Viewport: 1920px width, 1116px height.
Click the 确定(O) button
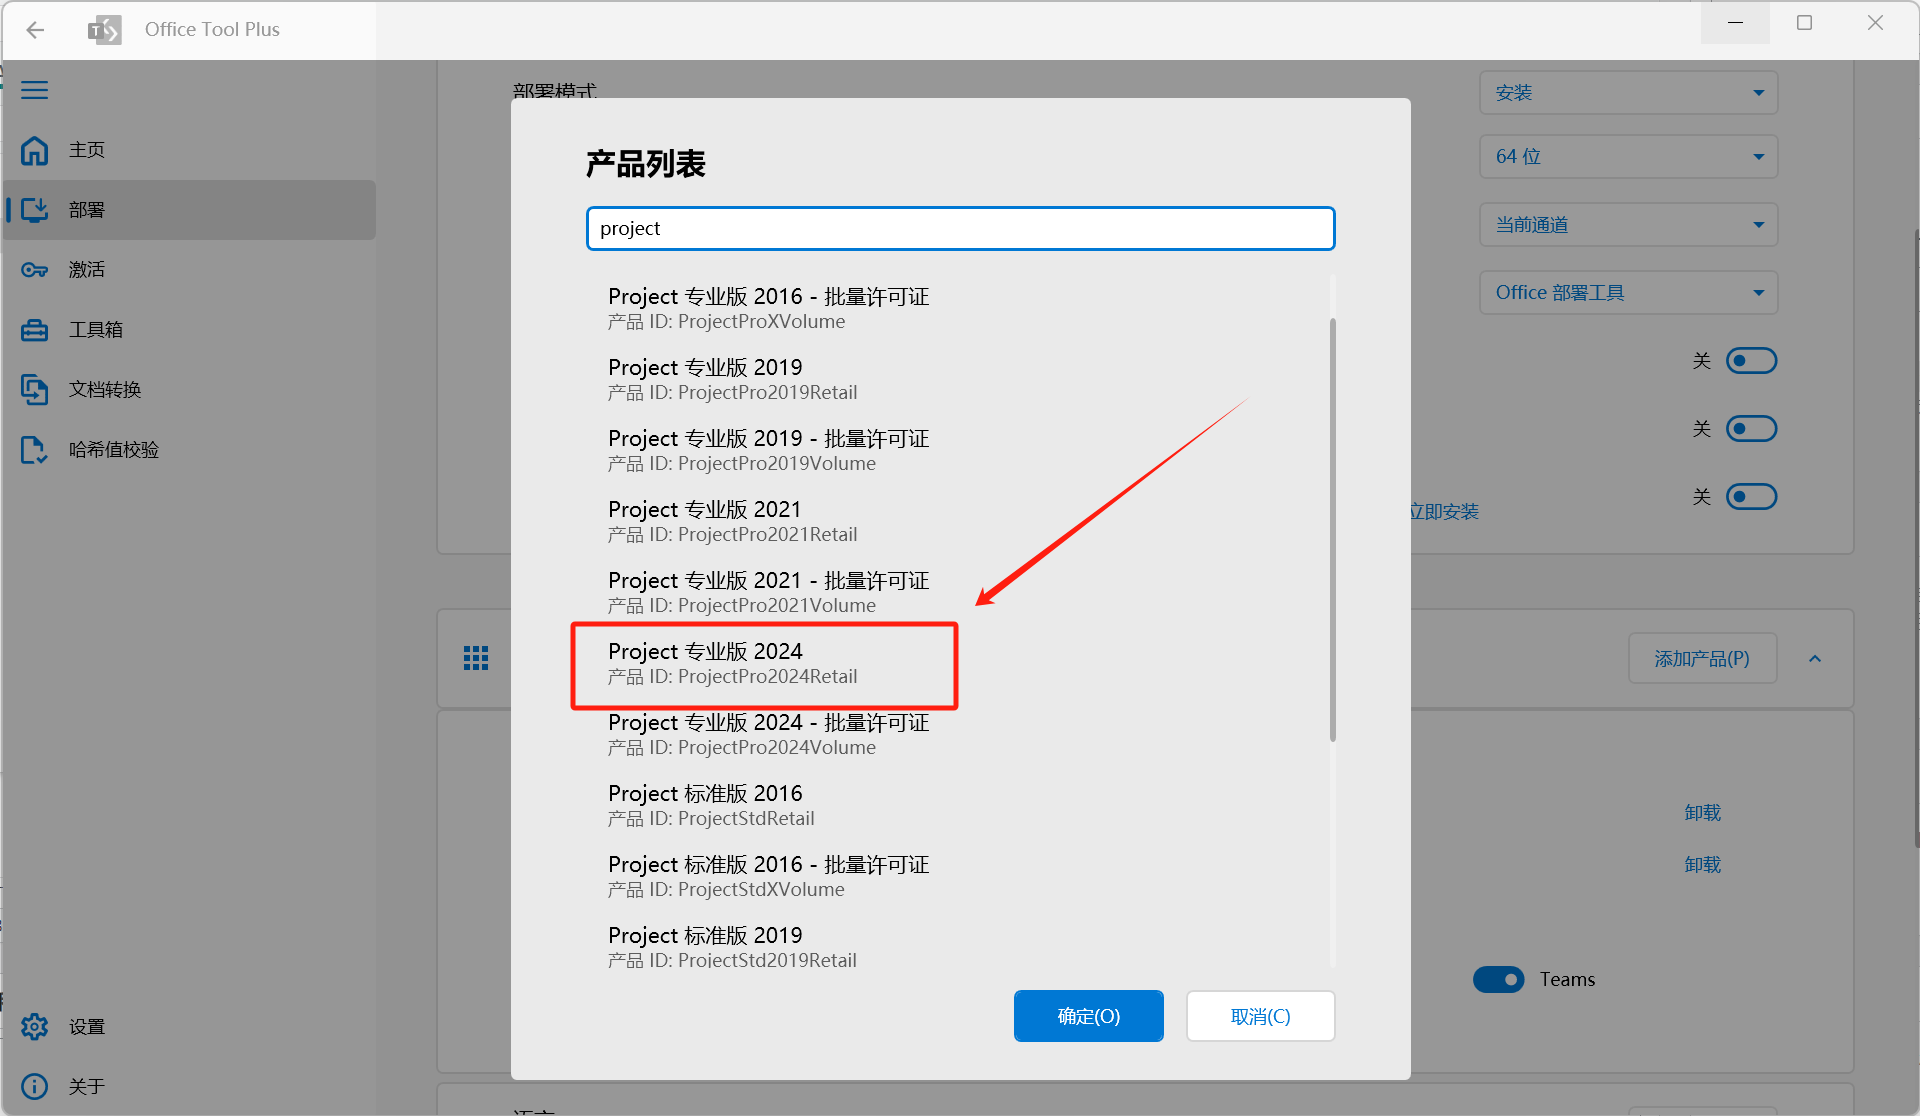[1089, 1016]
